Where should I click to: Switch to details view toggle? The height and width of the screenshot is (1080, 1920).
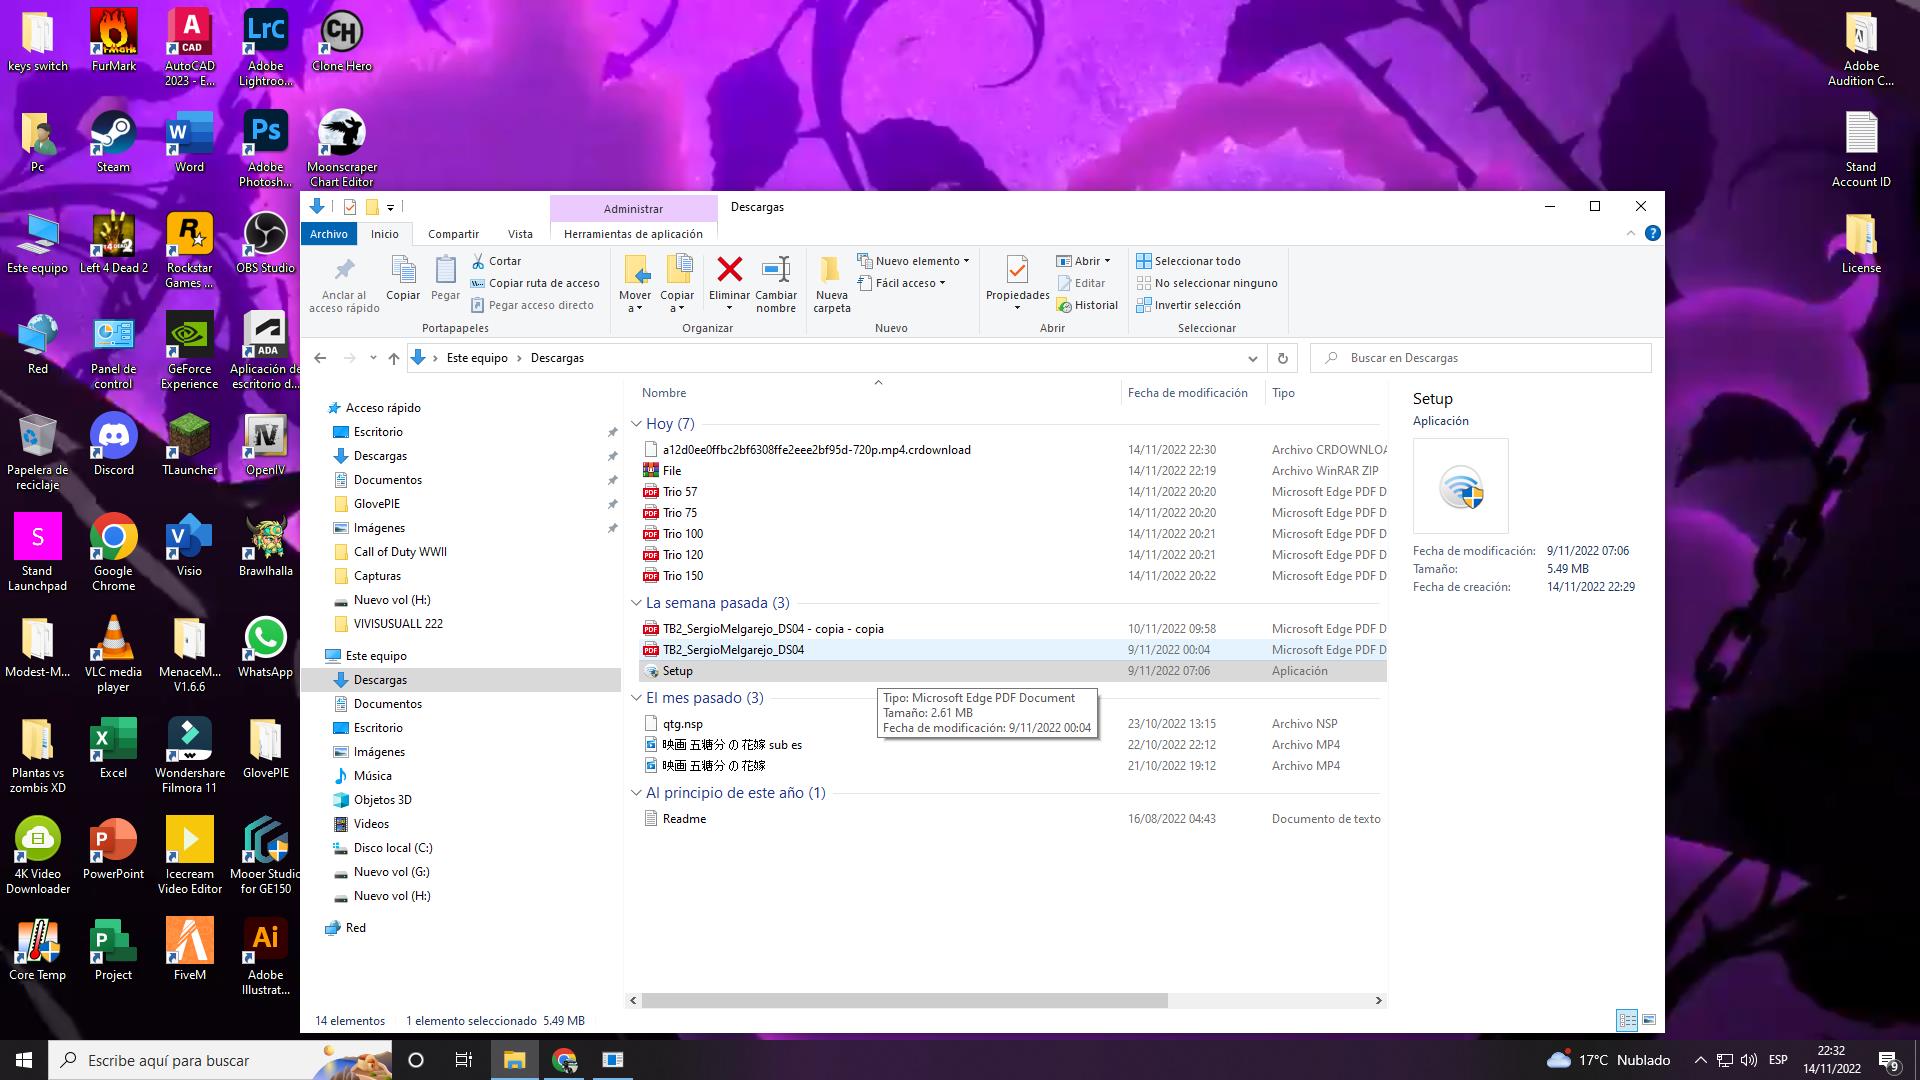point(1627,1020)
